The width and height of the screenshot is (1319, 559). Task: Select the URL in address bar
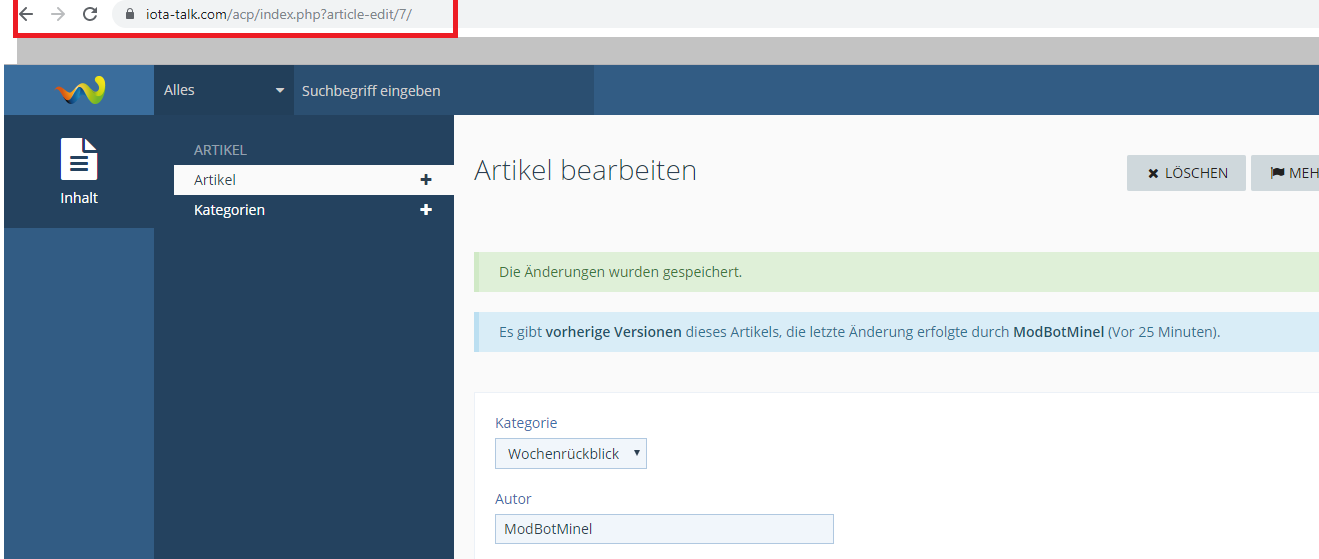coord(278,15)
